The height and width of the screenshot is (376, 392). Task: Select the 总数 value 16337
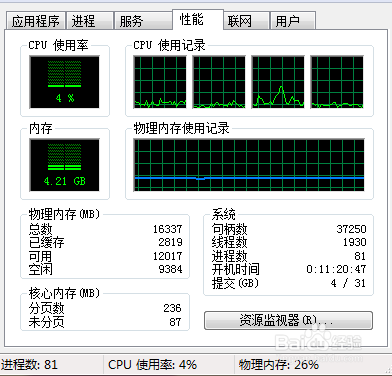[167, 229]
